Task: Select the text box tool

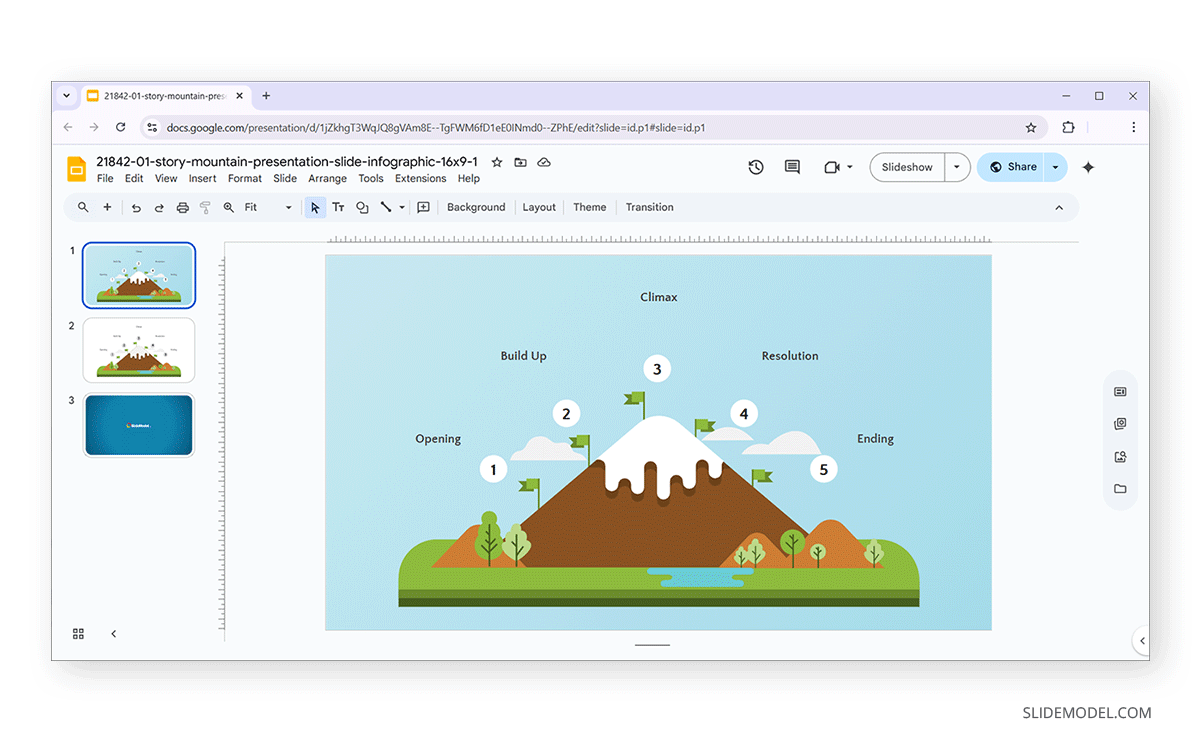Action: pos(338,208)
